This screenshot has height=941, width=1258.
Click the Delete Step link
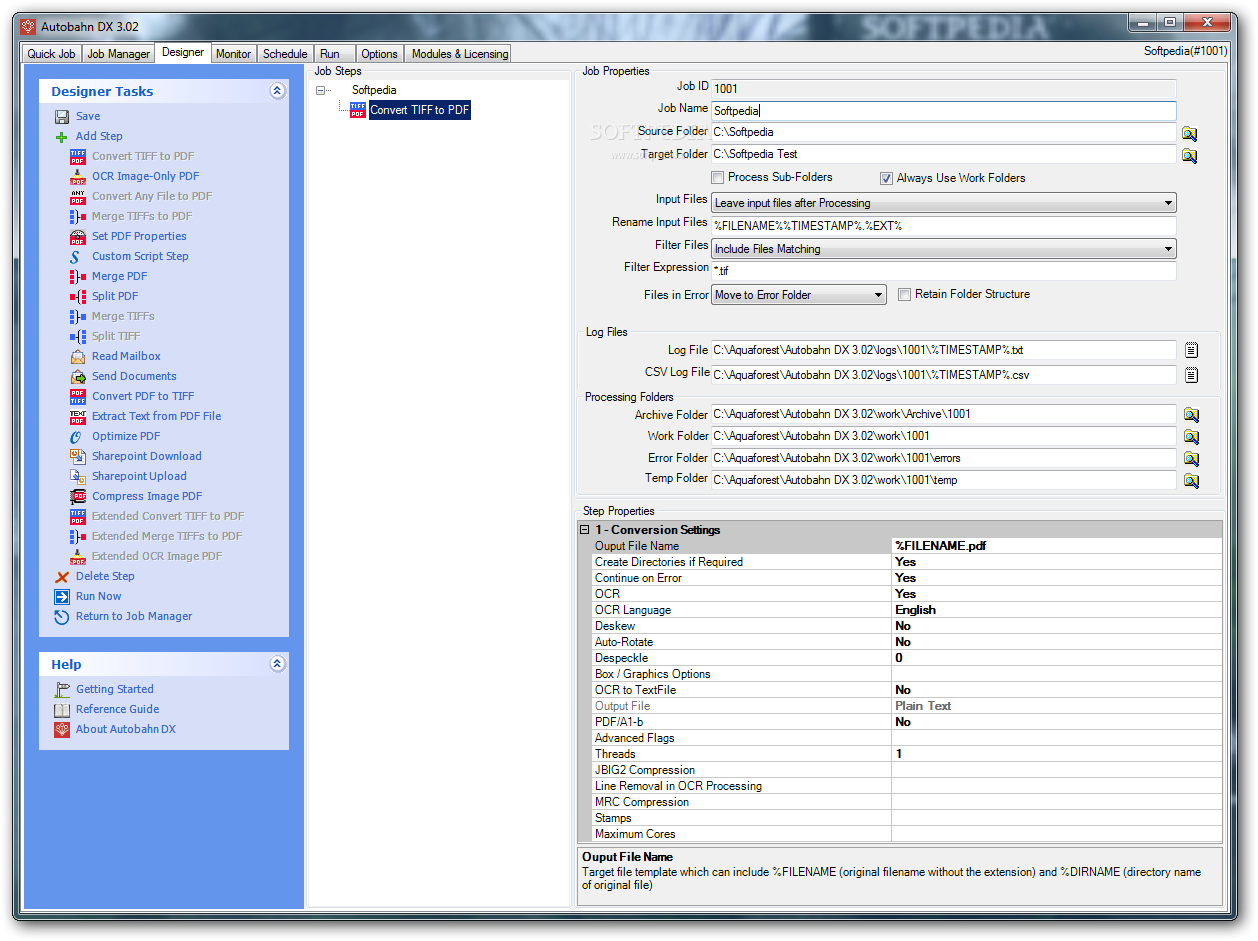105,577
